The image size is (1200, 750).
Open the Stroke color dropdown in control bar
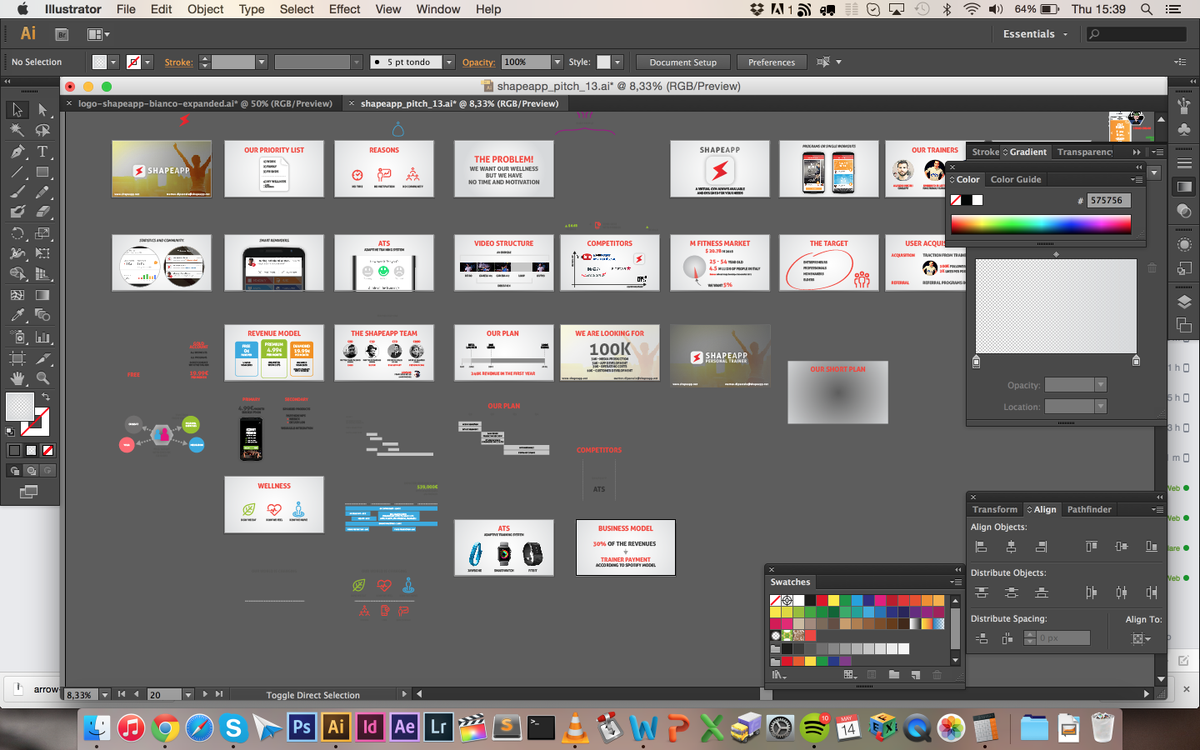148,62
